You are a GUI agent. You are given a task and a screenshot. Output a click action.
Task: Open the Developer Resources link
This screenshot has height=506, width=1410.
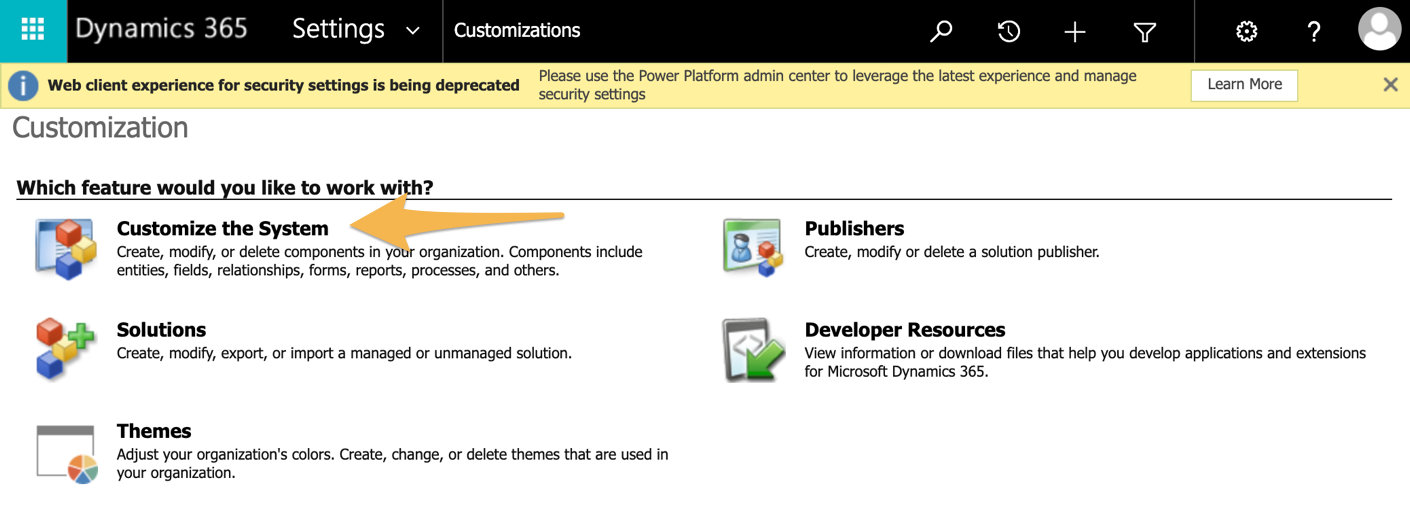pyautogui.click(x=905, y=330)
